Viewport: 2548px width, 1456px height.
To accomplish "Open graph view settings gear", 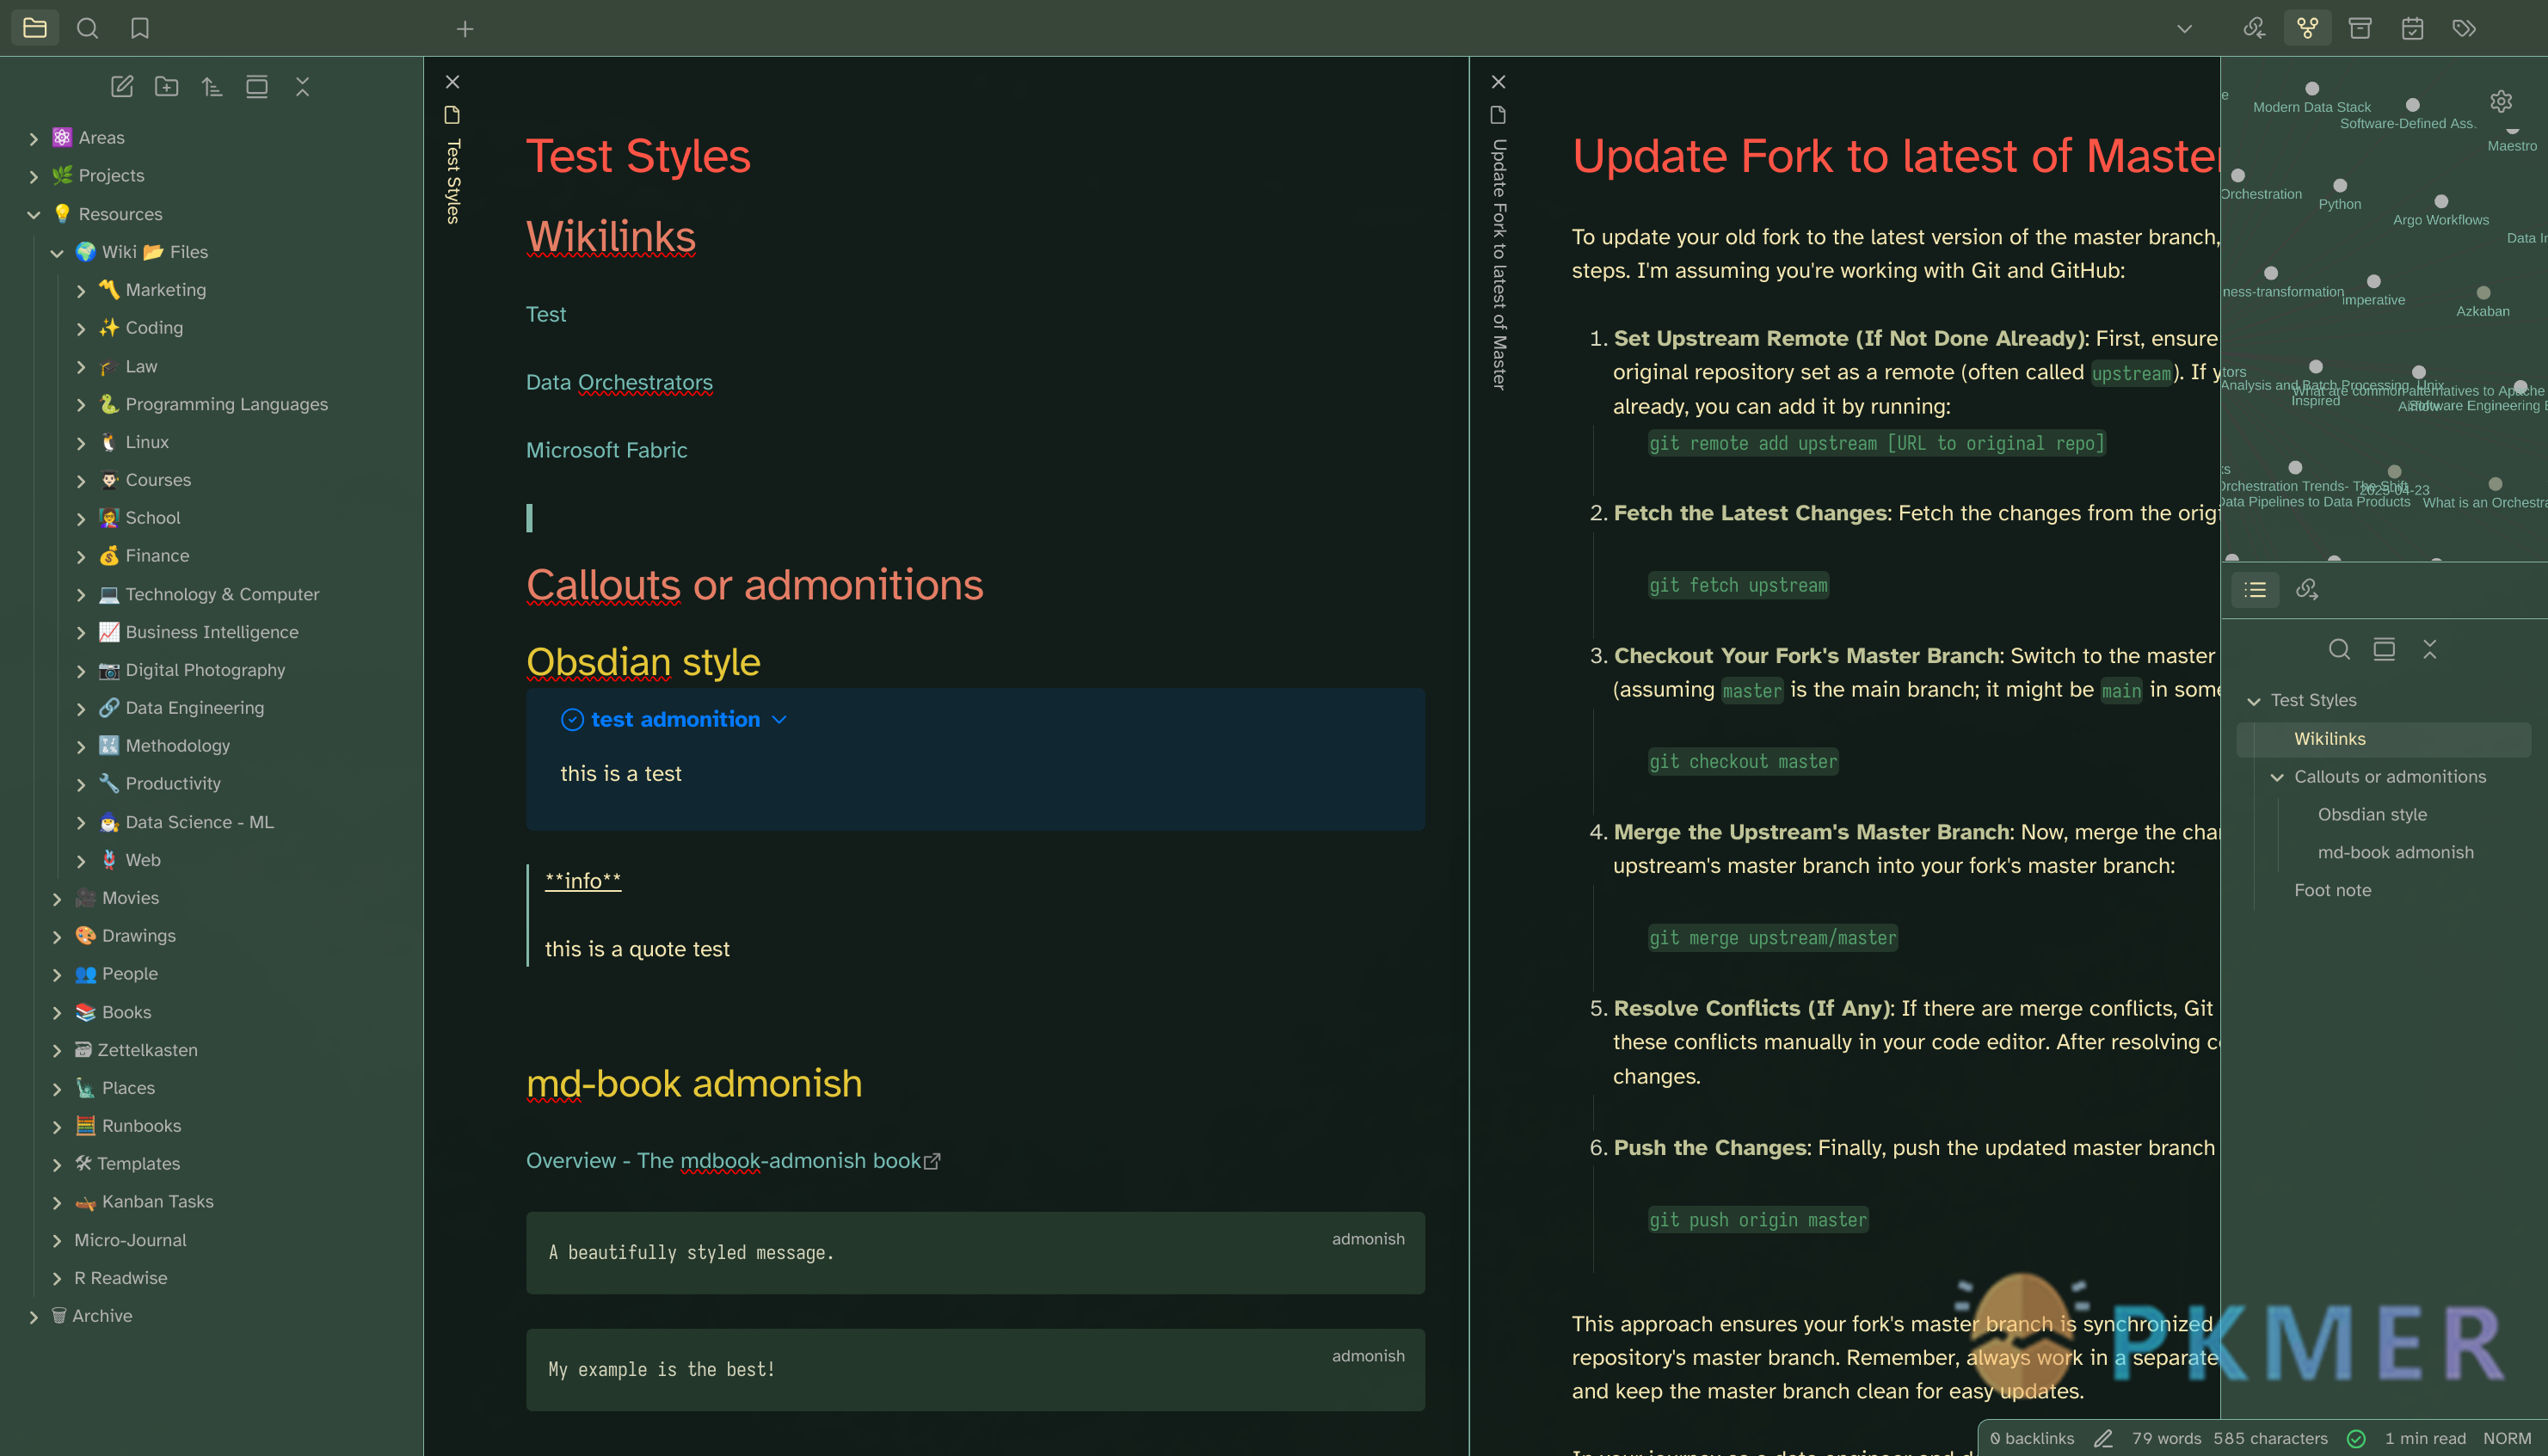I will [x=2501, y=101].
